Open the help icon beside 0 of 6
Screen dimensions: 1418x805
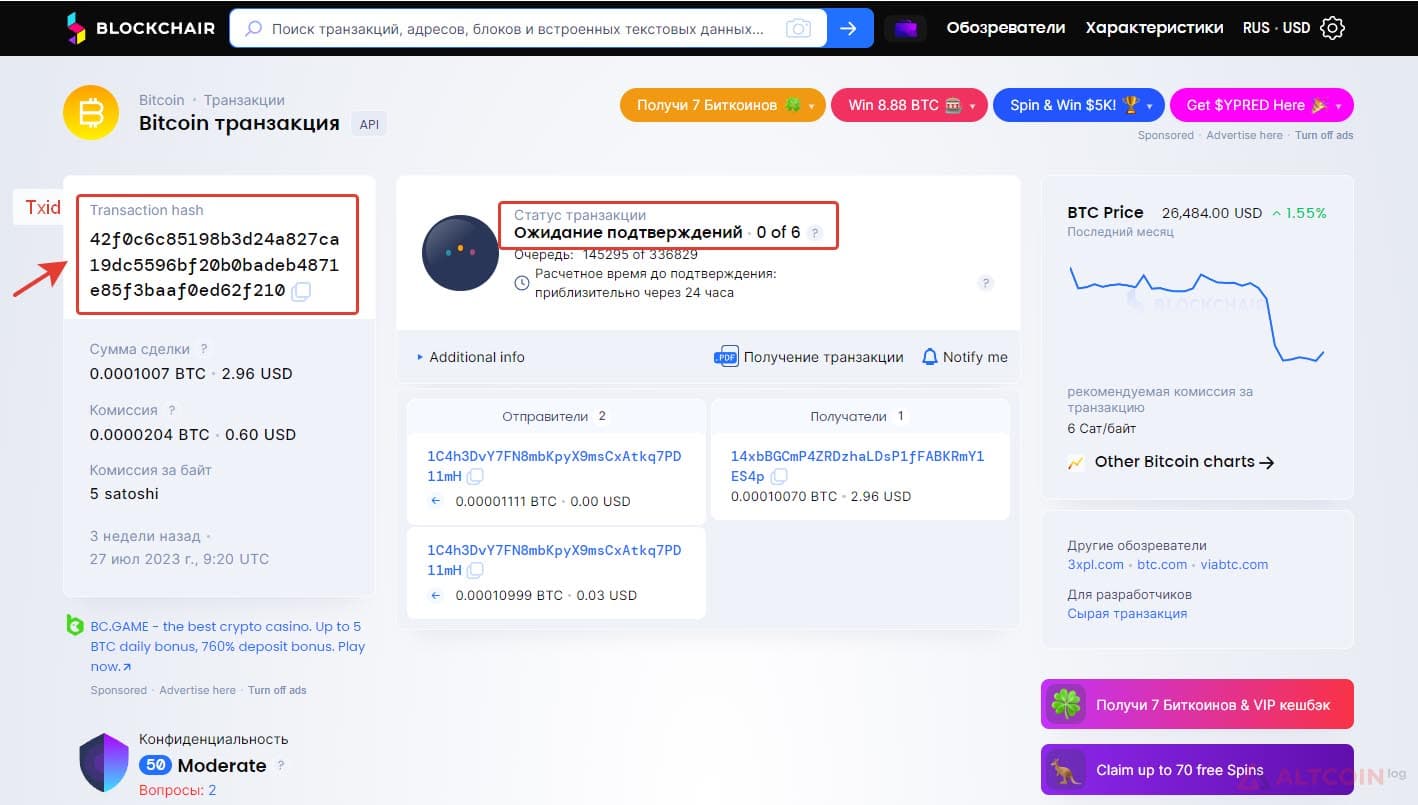click(x=815, y=233)
